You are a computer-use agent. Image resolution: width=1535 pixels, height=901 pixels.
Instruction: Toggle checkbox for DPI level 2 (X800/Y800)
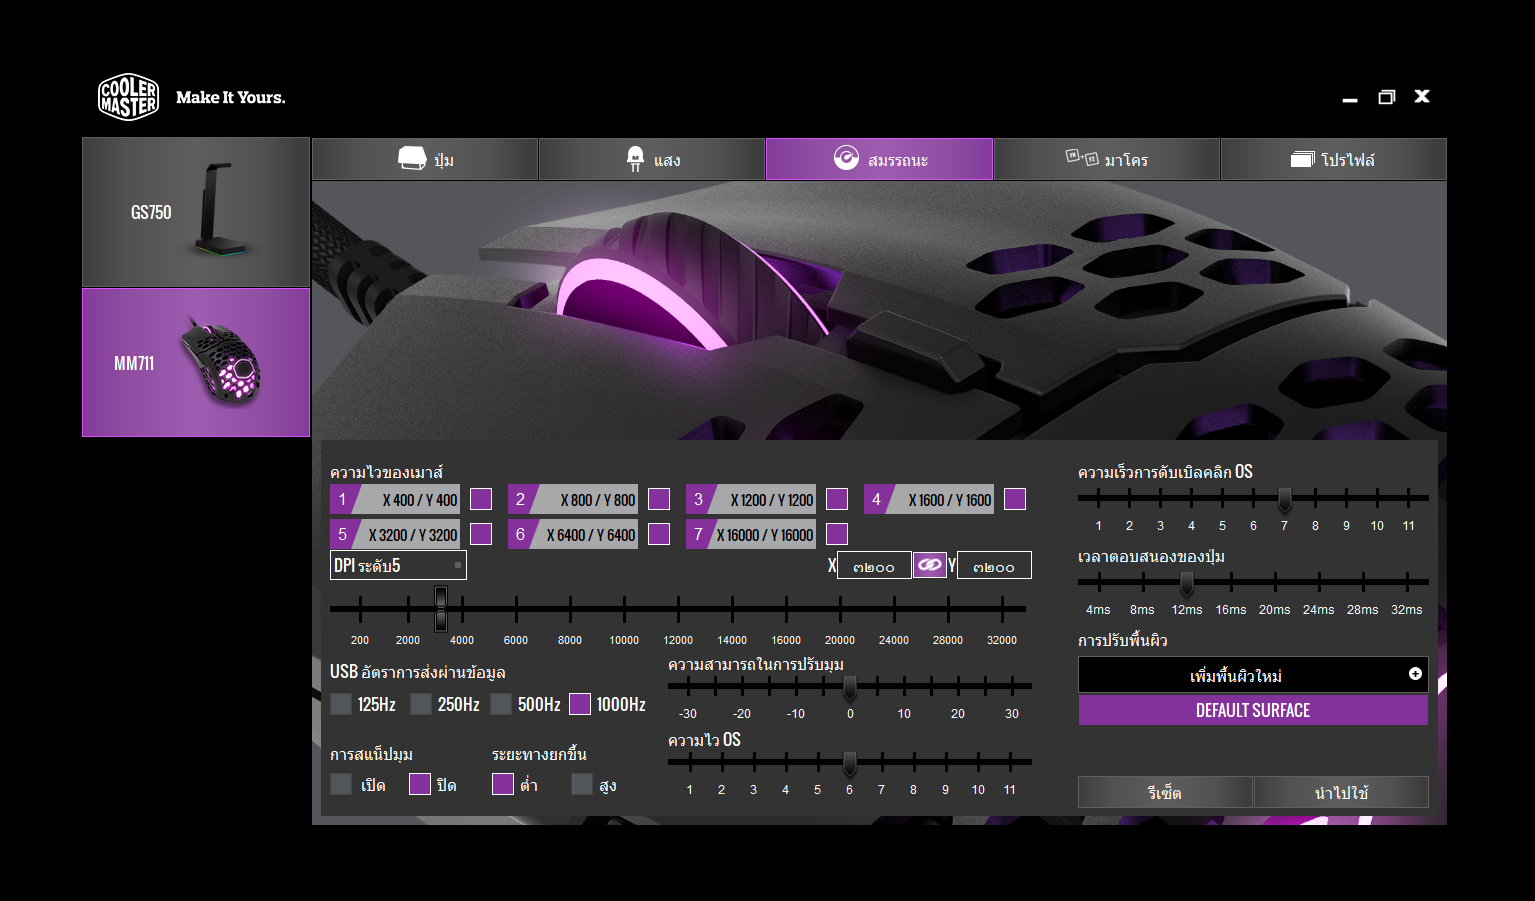659,499
